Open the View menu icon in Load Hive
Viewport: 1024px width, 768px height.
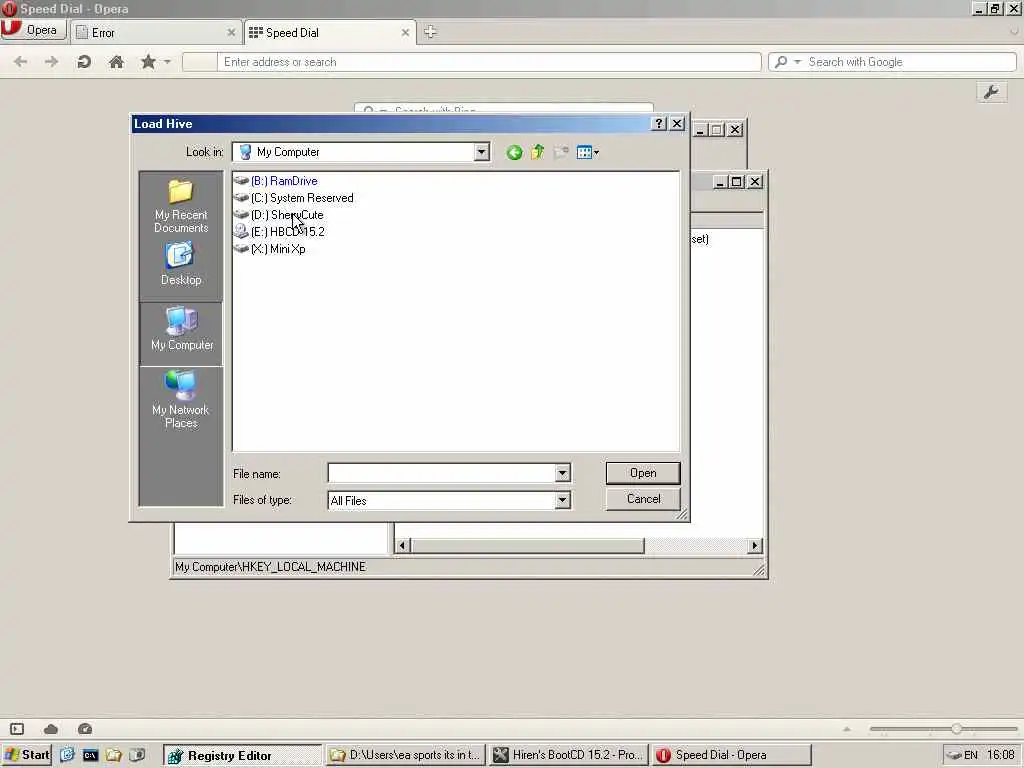point(588,153)
